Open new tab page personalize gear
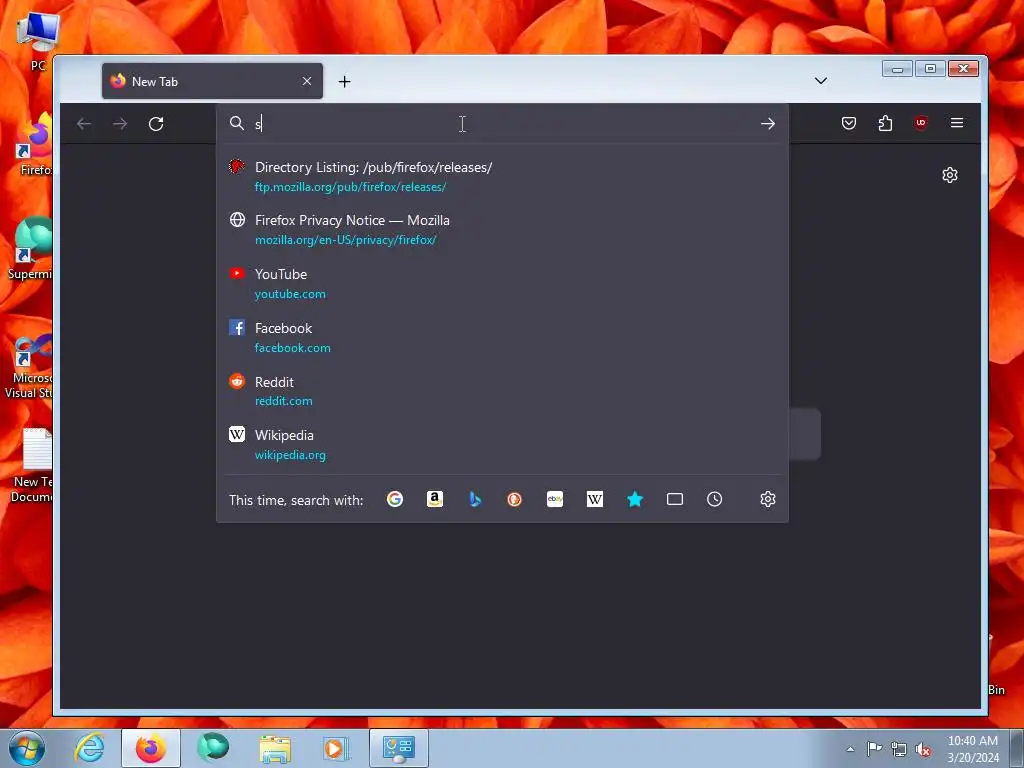This screenshot has height=768, width=1024. 950,175
